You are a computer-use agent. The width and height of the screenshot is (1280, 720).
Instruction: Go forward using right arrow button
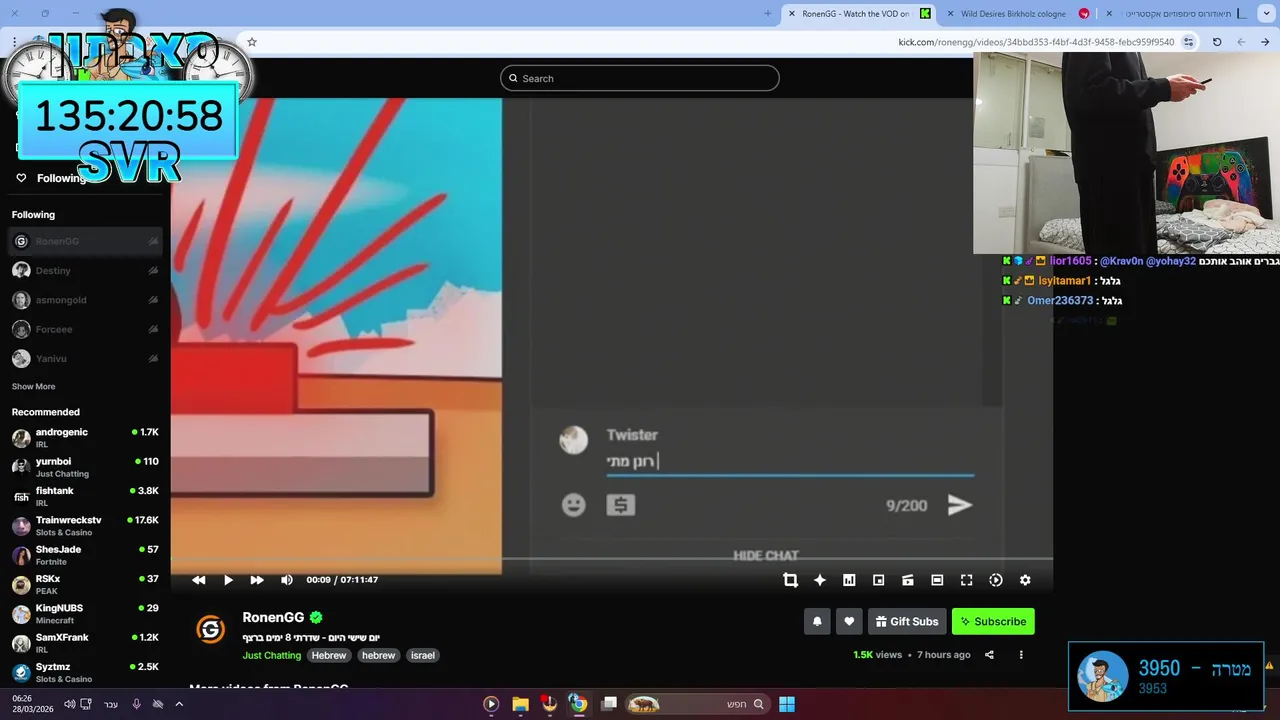point(1265,42)
